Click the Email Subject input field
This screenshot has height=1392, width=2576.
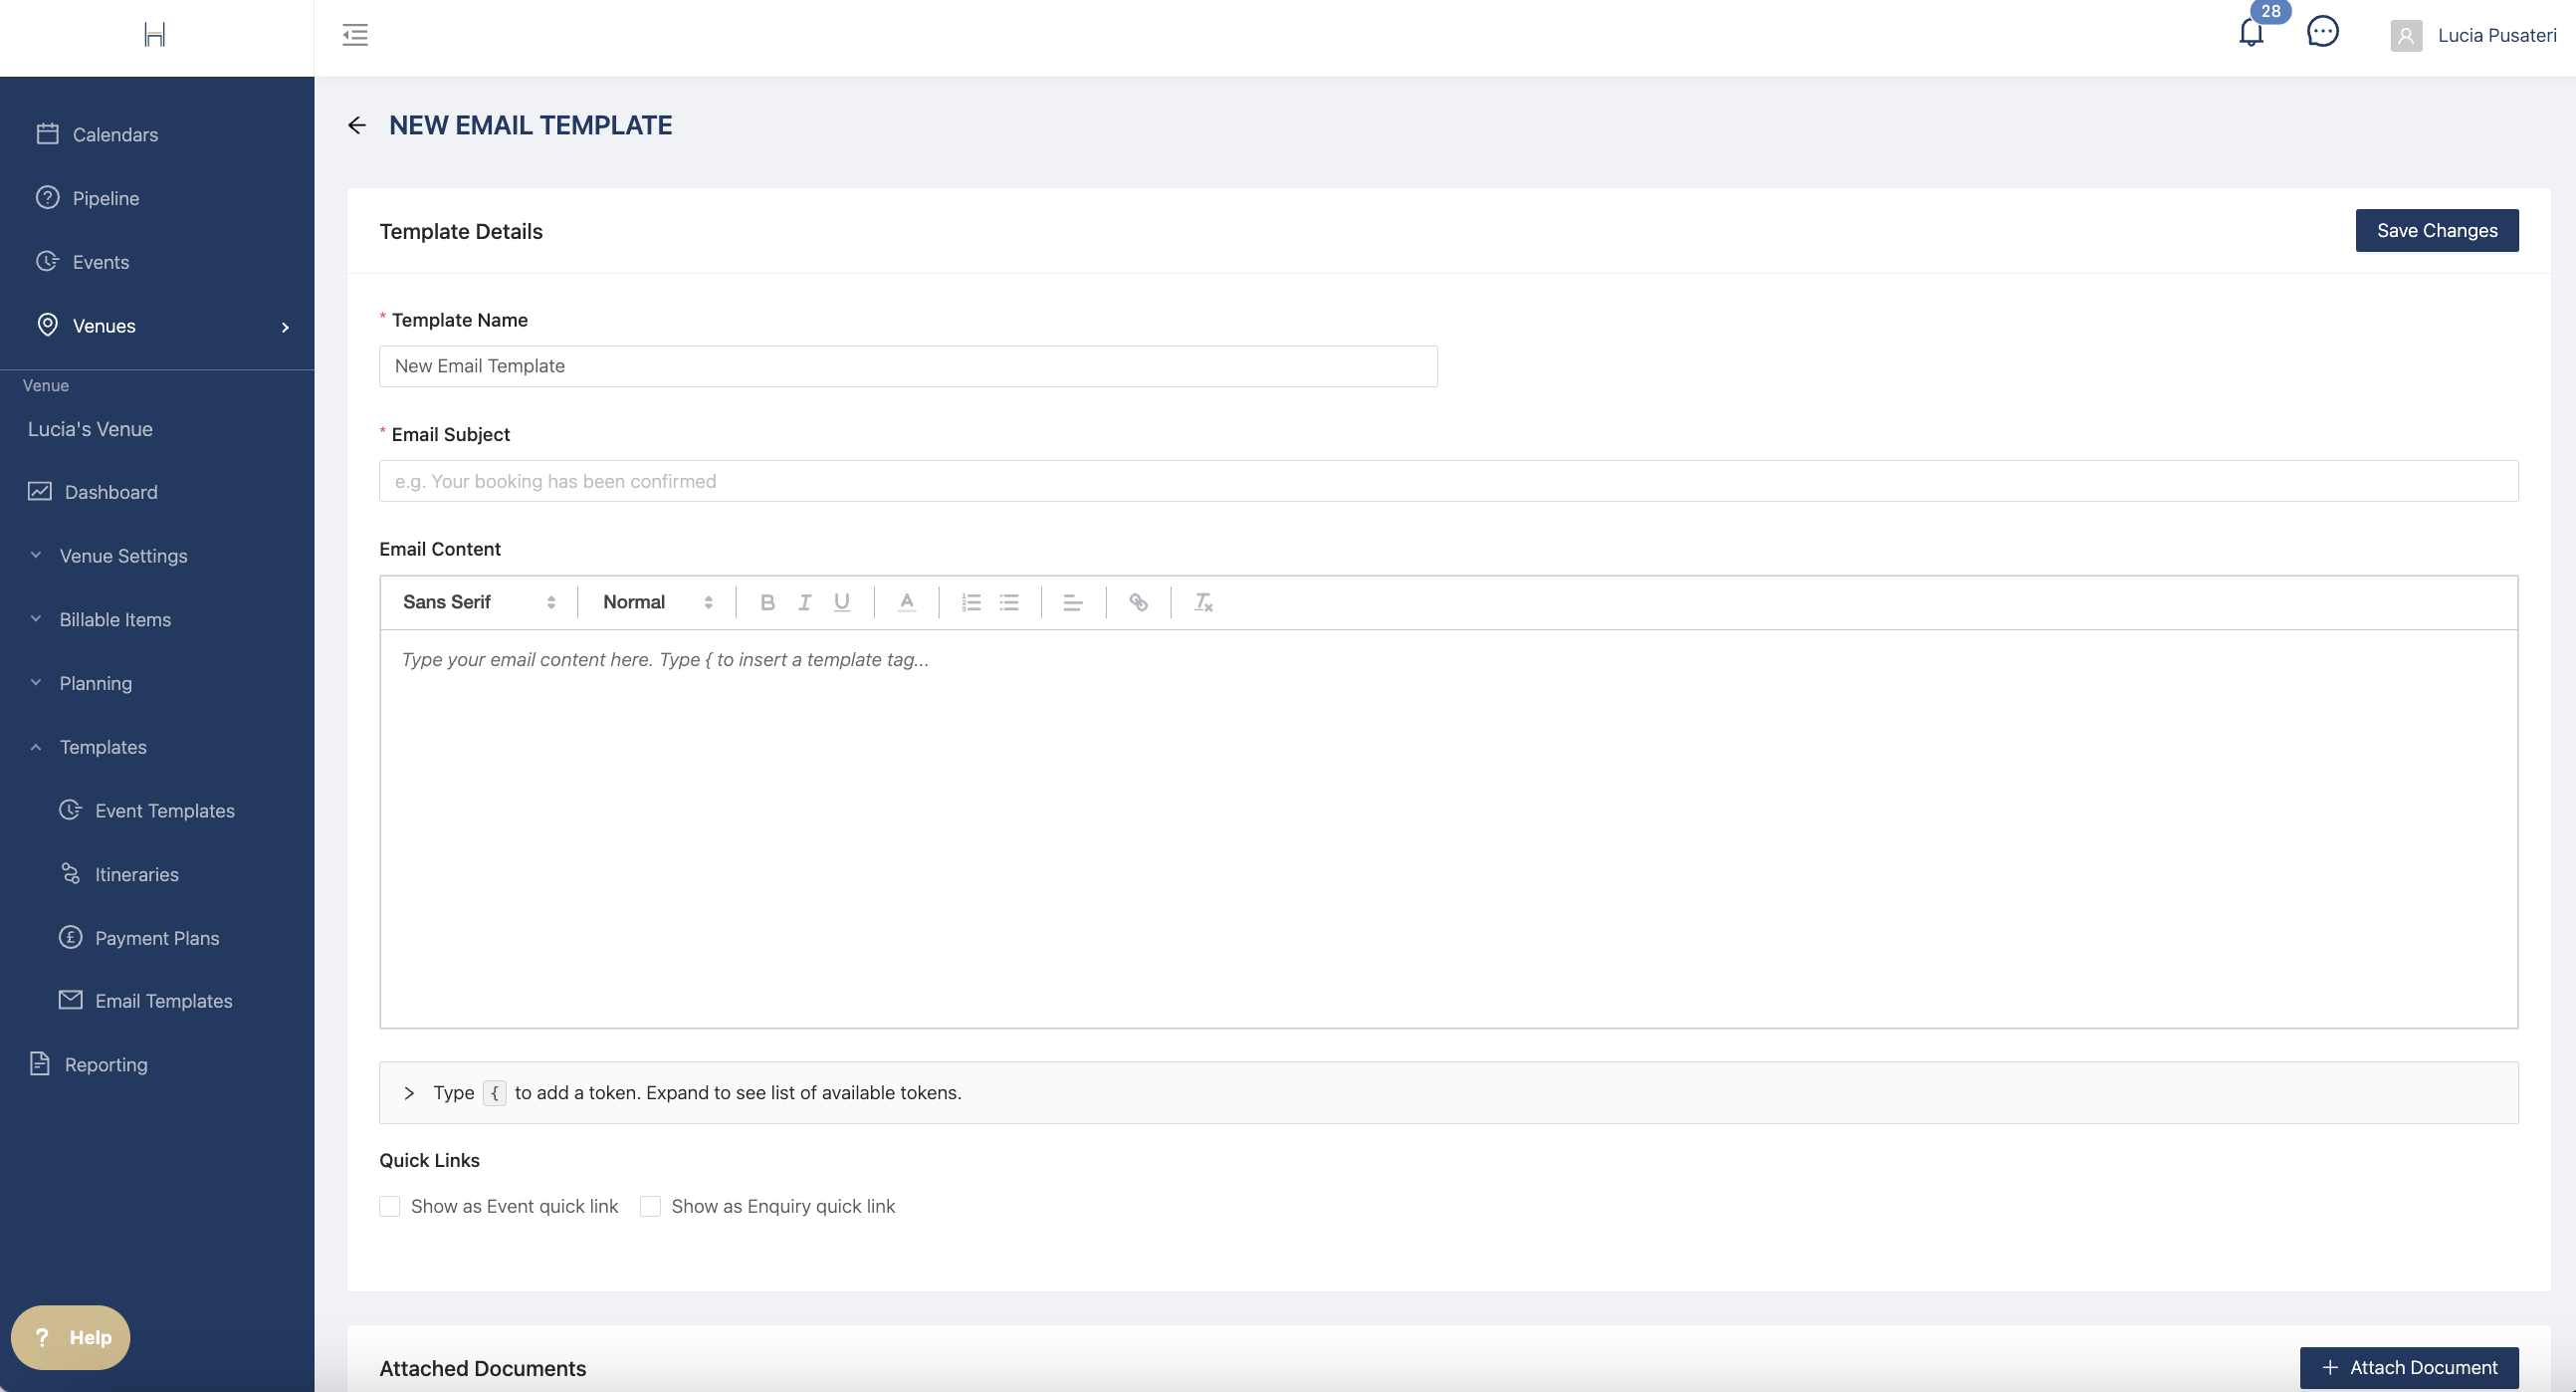(x=1448, y=481)
